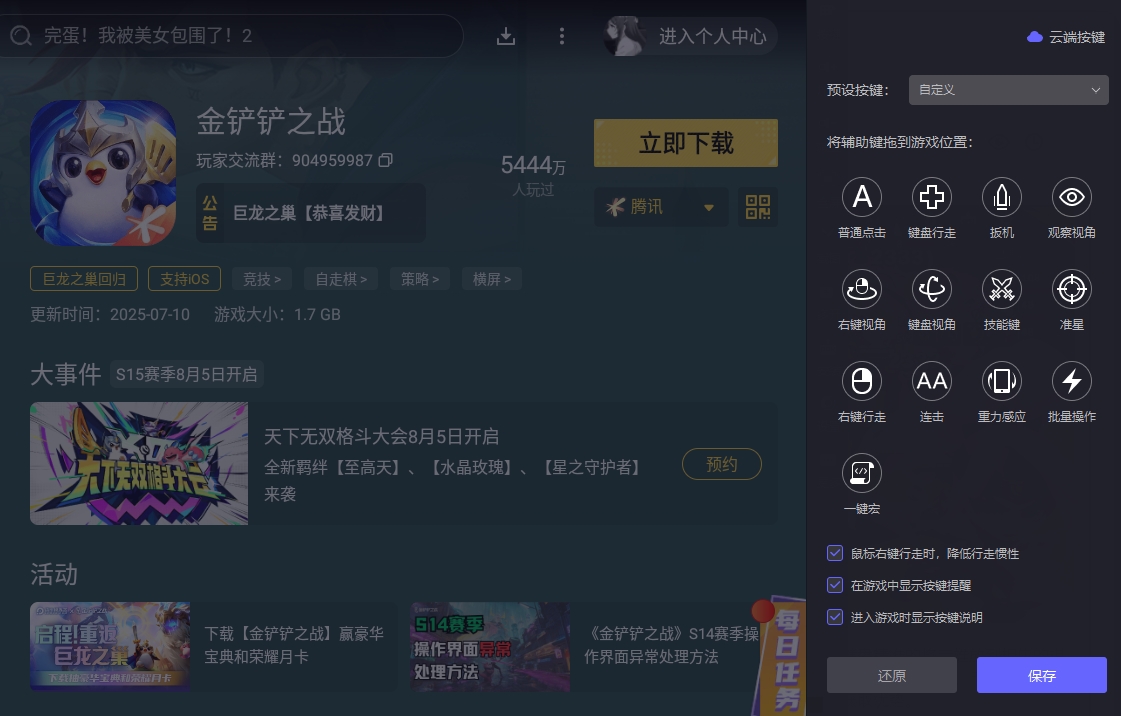The width and height of the screenshot is (1121, 716).
Task: Choose the 重力感应 (gravity sensor) icon
Action: (x=1001, y=381)
